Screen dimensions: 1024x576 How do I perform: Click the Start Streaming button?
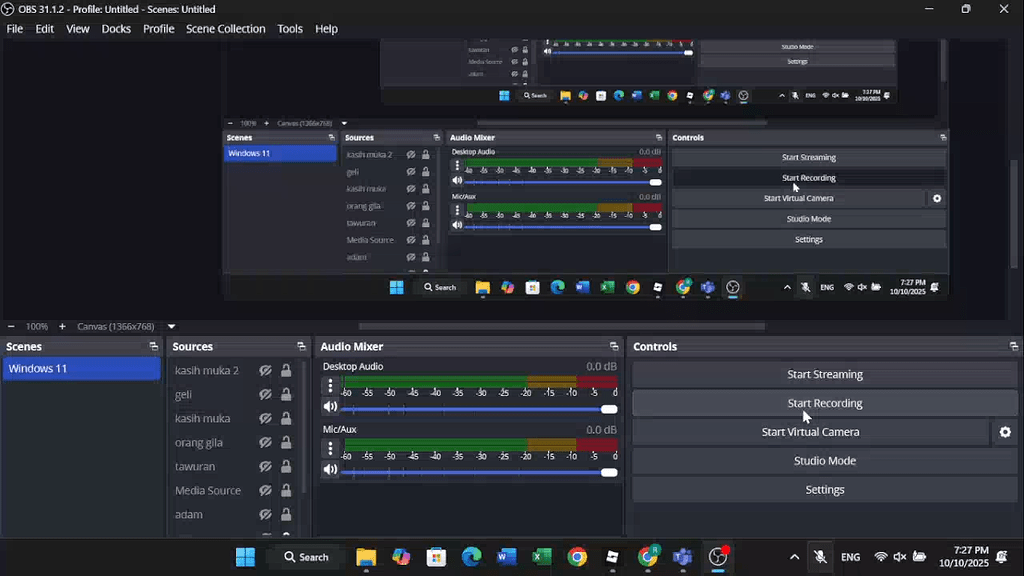pos(824,375)
